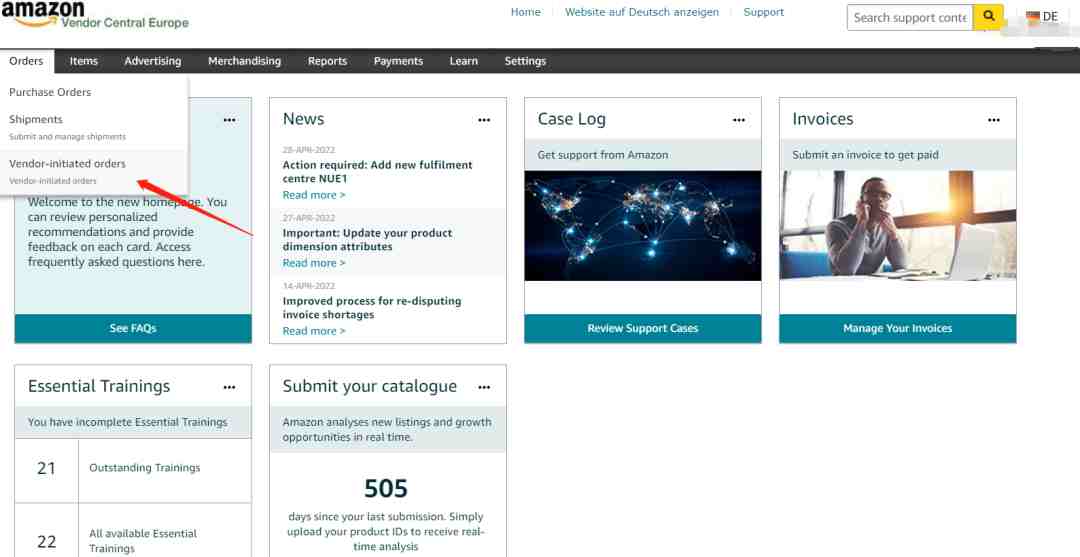1080x557 pixels.
Task: Open the Reports navigation menu
Action: [x=327, y=61]
